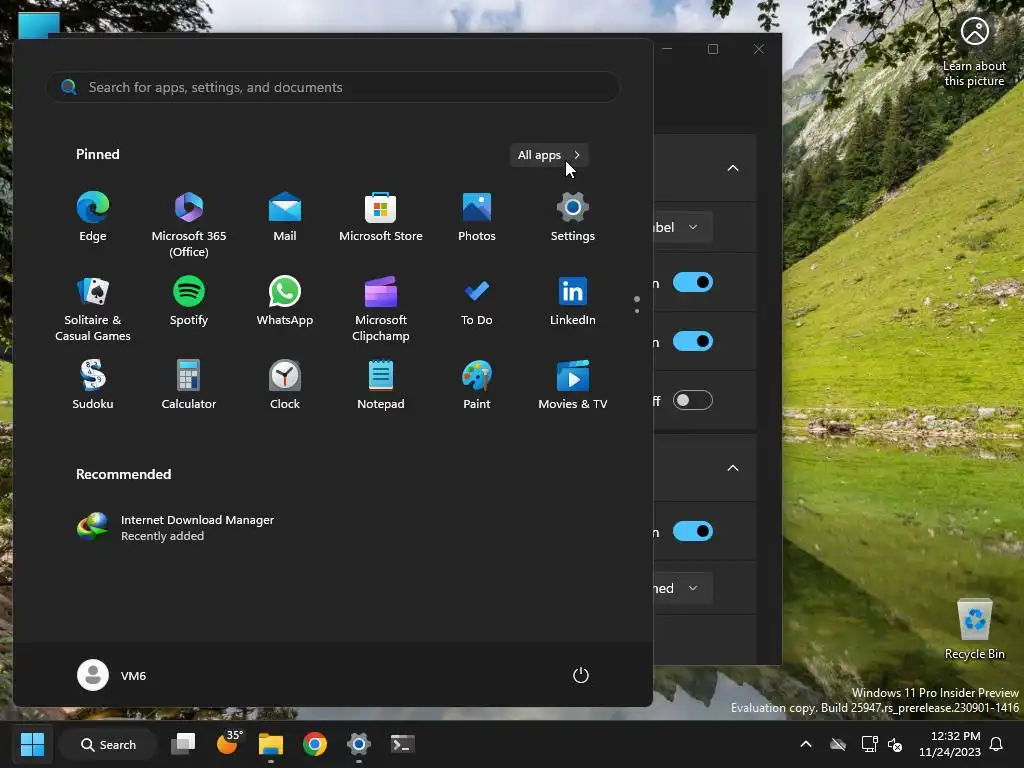Open Edge from pinned apps

point(93,217)
